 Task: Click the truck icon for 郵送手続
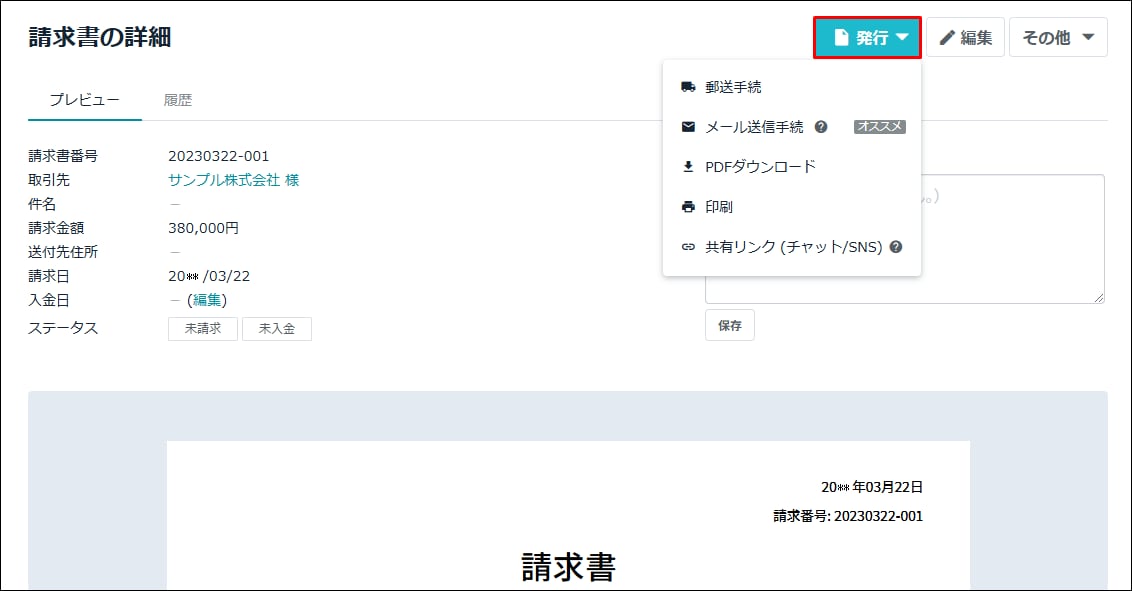point(688,87)
